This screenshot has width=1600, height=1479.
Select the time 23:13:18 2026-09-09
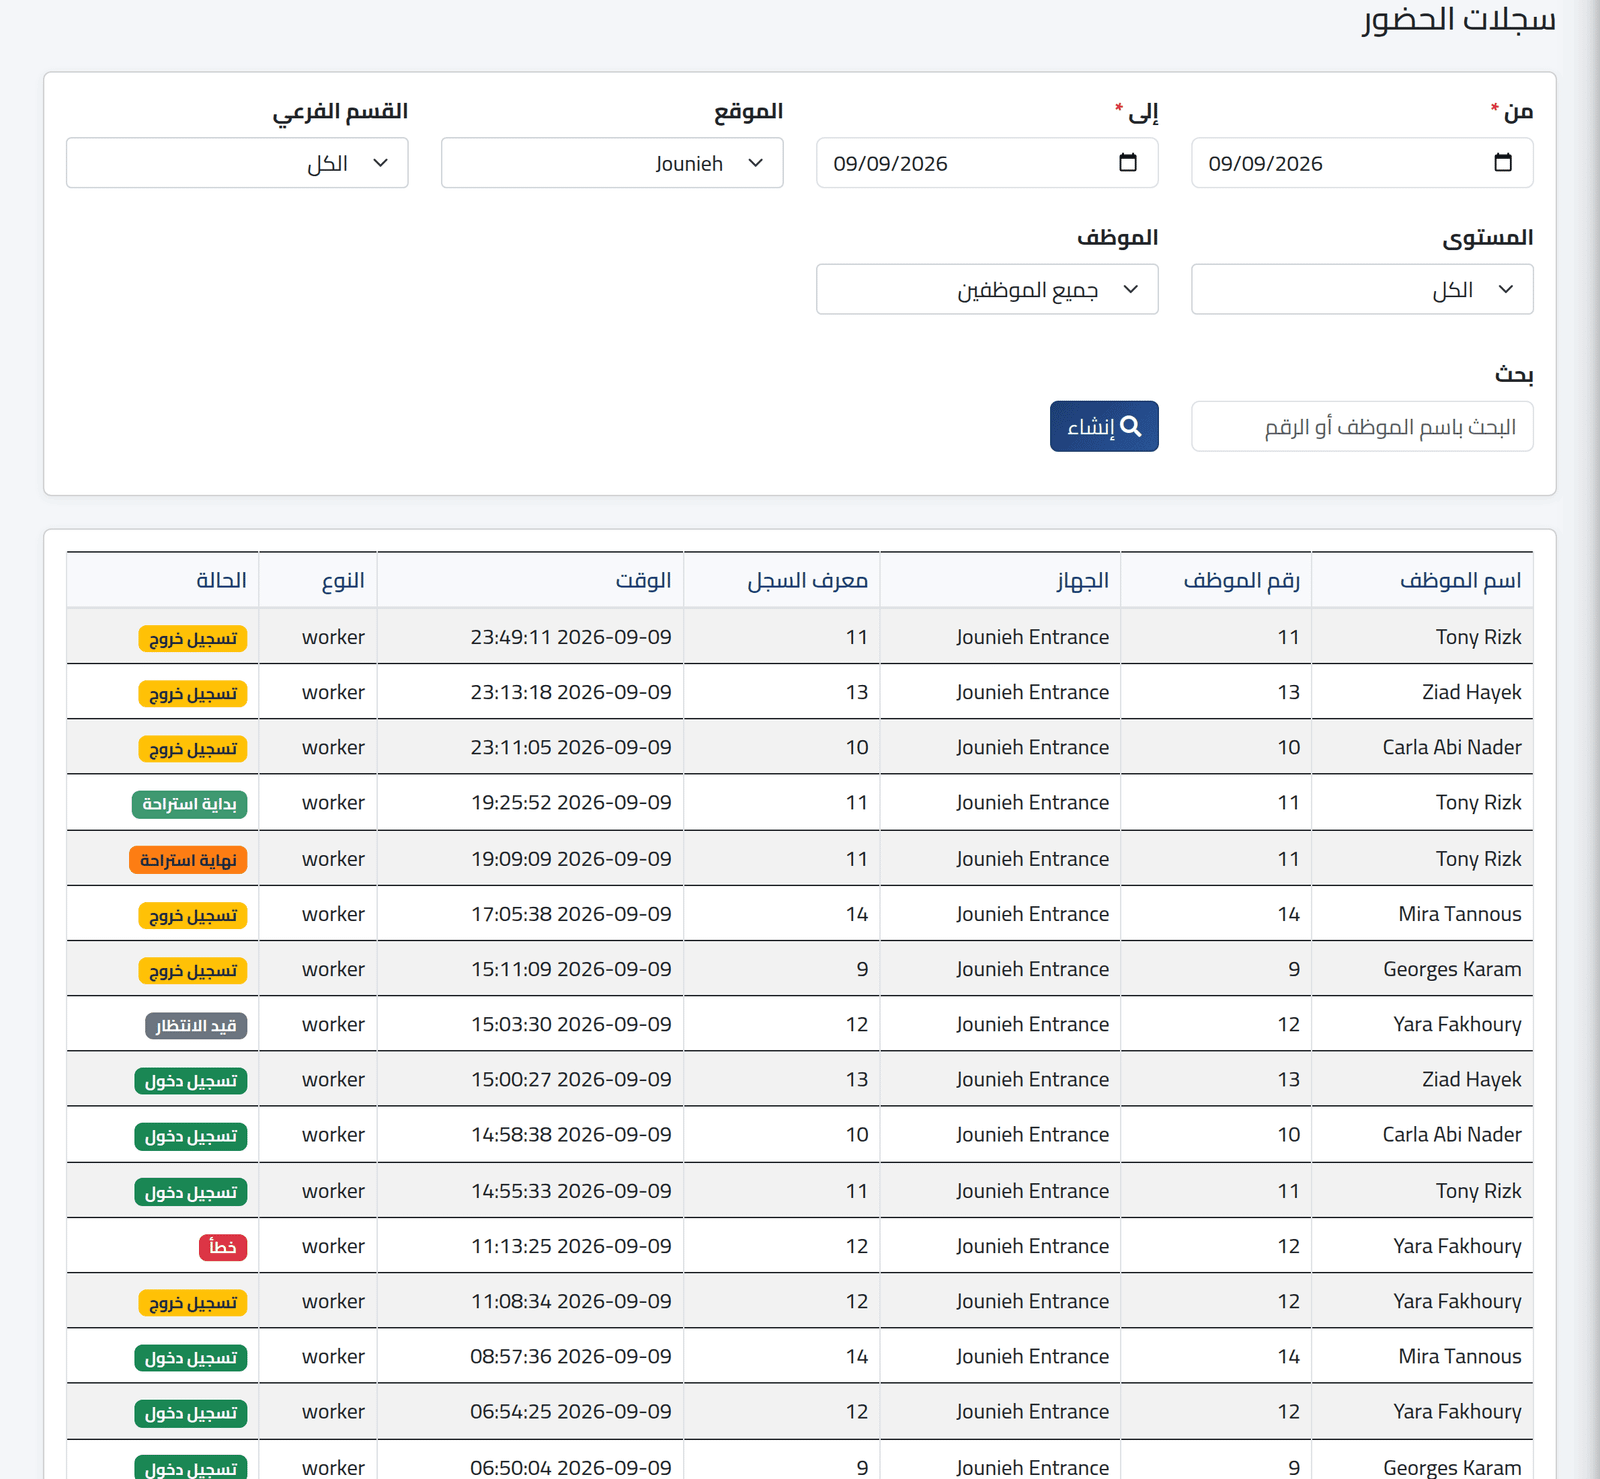(x=571, y=692)
